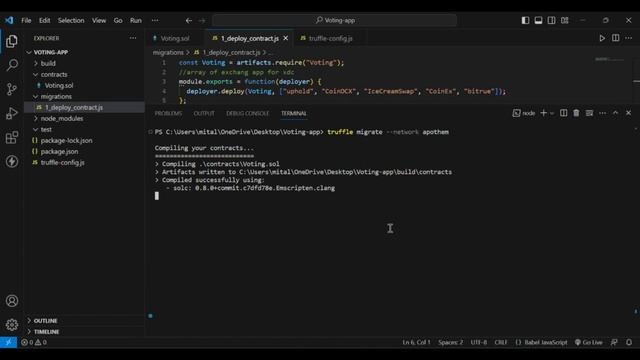Click the errors and warnings count in status bar

(x=34, y=342)
